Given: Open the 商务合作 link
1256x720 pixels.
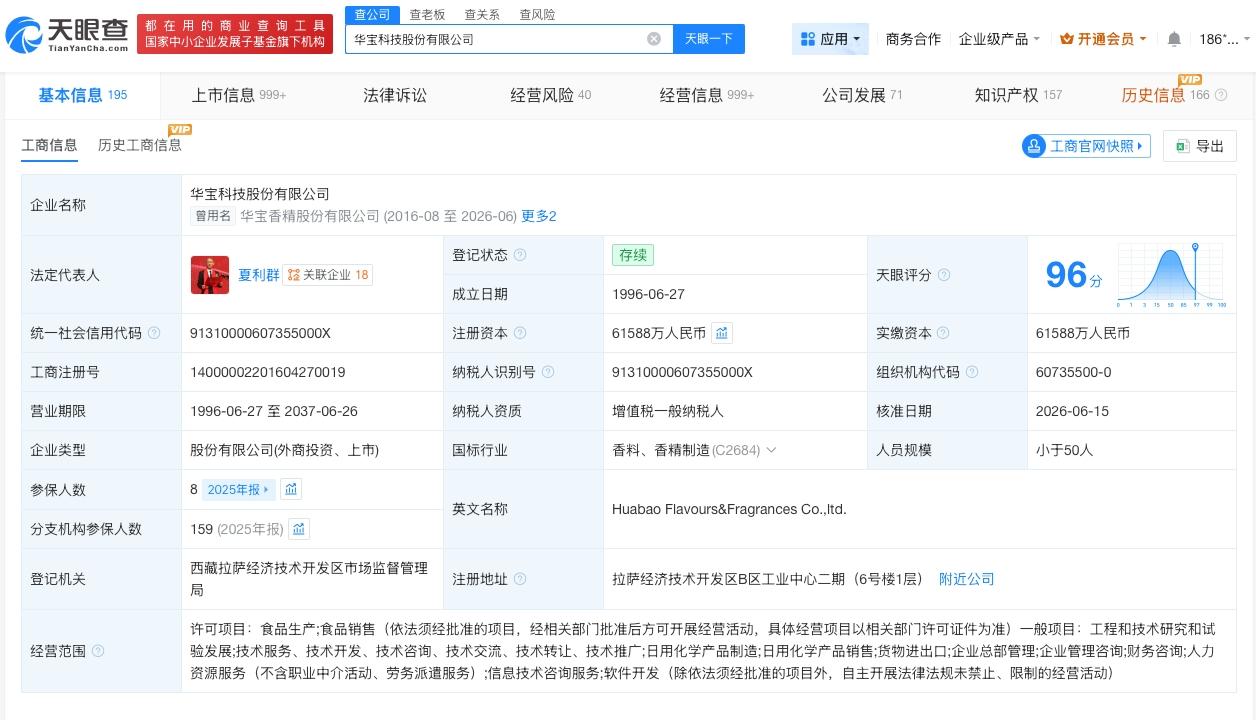Looking at the screenshot, I should coord(913,39).
